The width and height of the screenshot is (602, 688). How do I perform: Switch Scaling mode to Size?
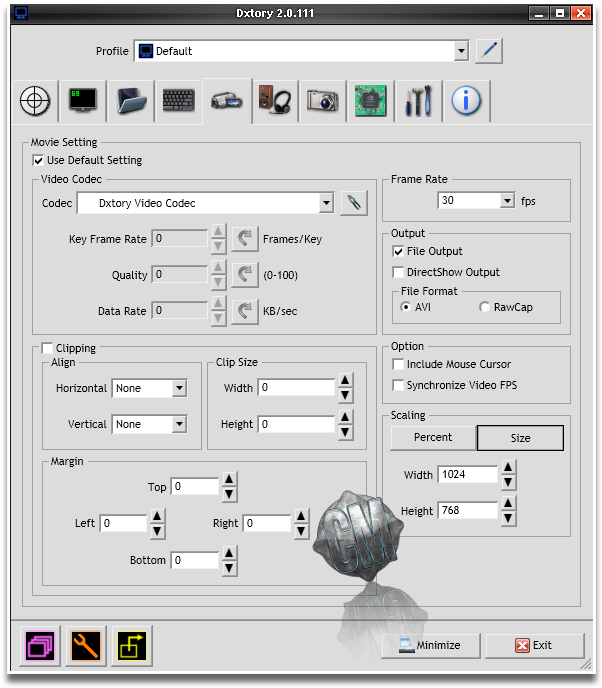[x=520, y=438]
